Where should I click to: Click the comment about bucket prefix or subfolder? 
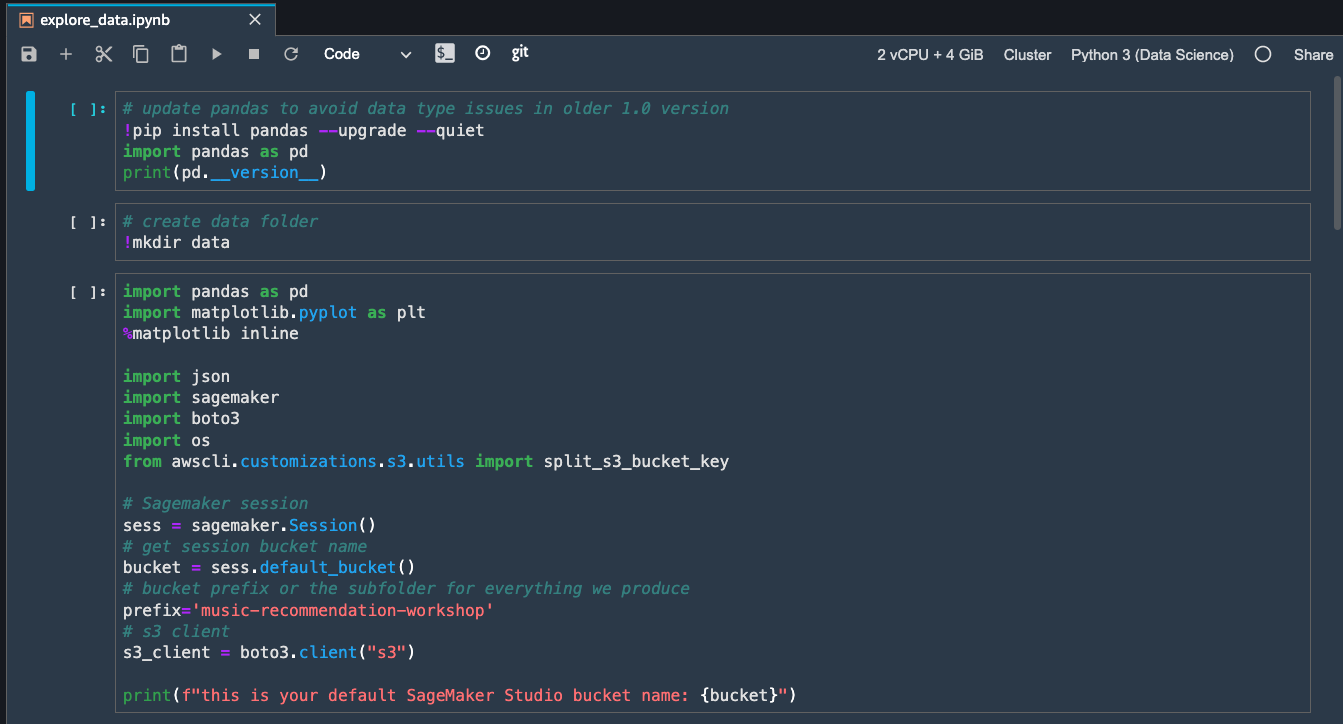point(406,588)
